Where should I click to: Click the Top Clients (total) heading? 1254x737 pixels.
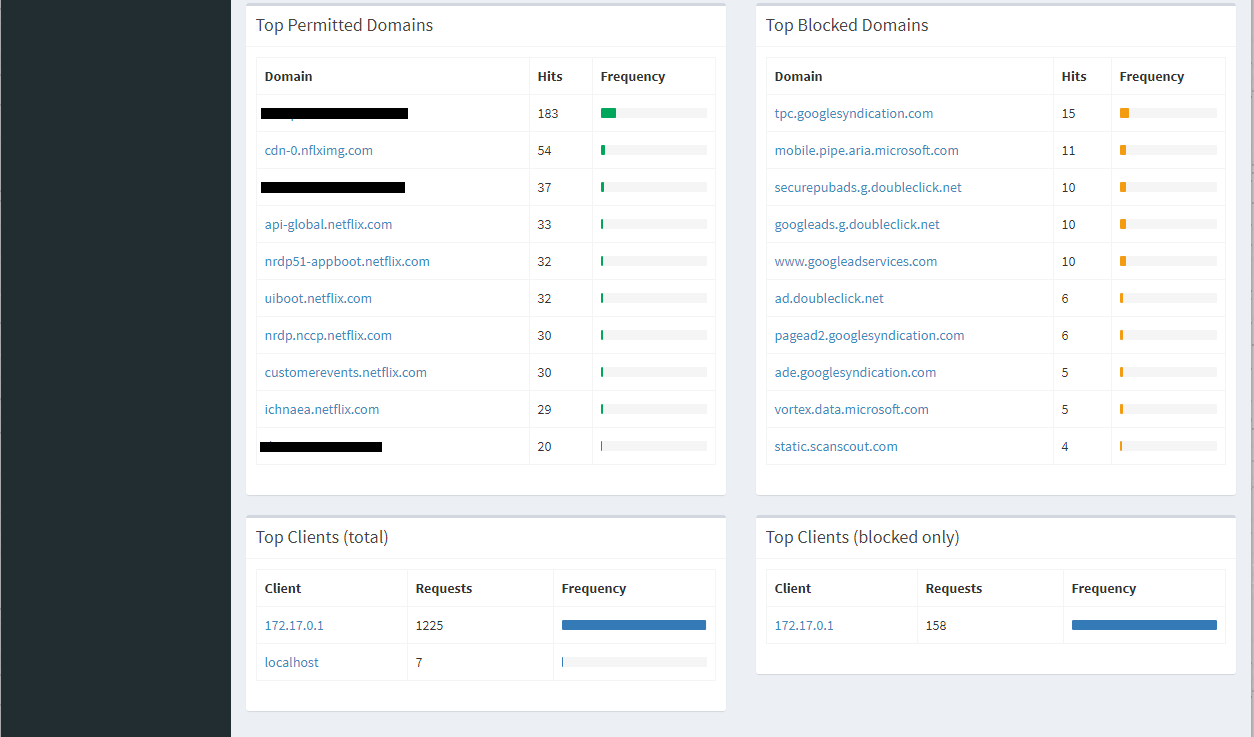pos(322,537)
